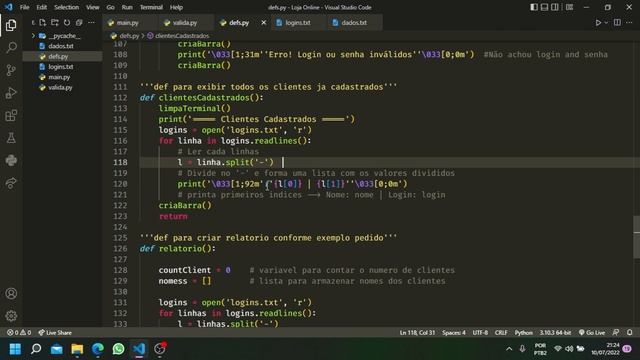Click Ln 118, Col 31 position indicator
The width and height of the screenshot is (640, 360).
417,333
